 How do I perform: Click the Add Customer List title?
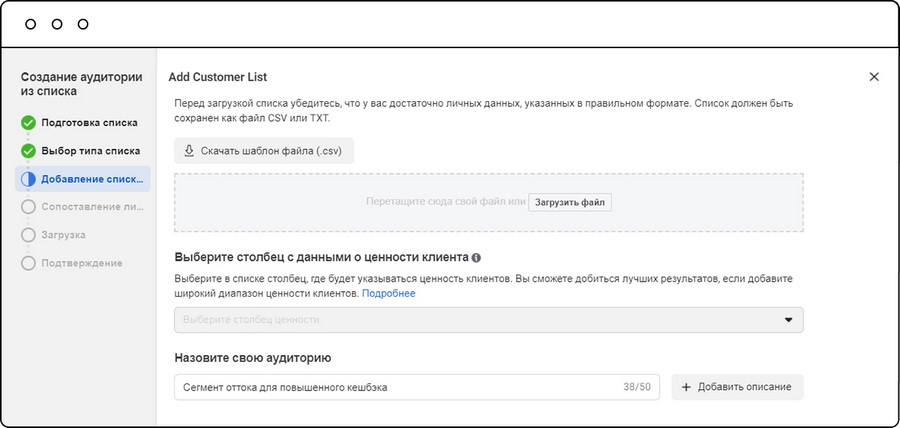click(x=218, y=77)
